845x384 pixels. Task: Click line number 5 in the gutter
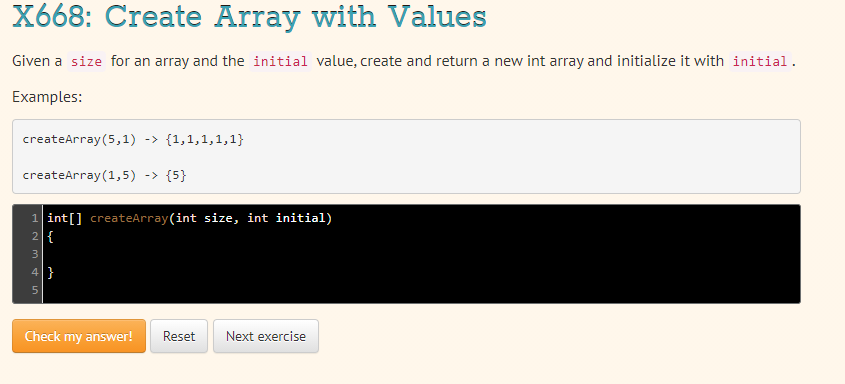tap(34, 290)
